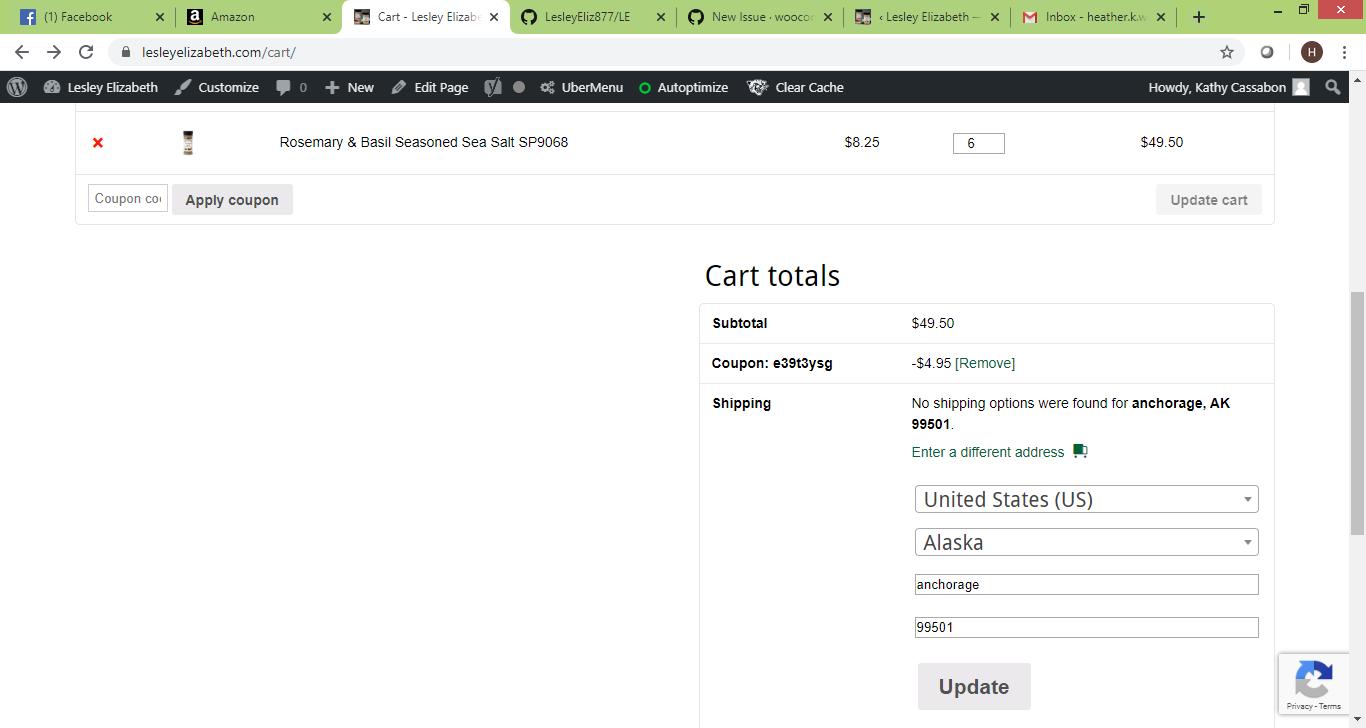Click the quantity field showing 6
The height and width of the screenshot is (728, 1366).
979,143
